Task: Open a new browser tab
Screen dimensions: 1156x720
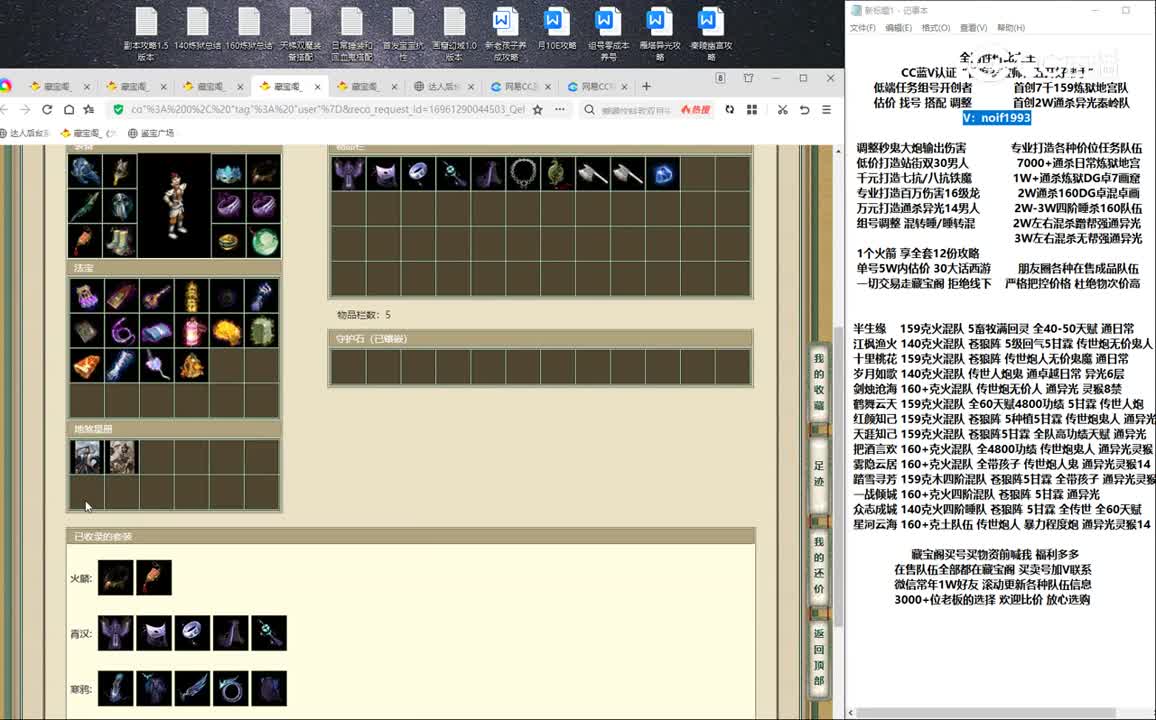Action: pyautogui.click(x=647, y=86)
